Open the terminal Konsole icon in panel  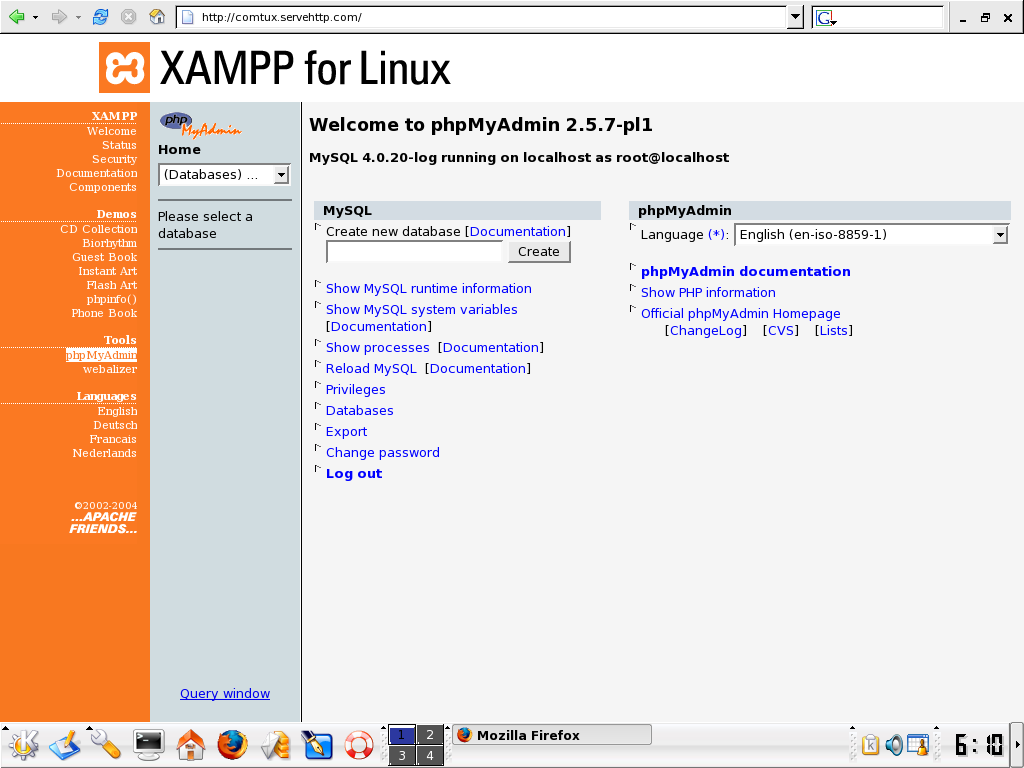pyautogui.click(x=148, y=744)
